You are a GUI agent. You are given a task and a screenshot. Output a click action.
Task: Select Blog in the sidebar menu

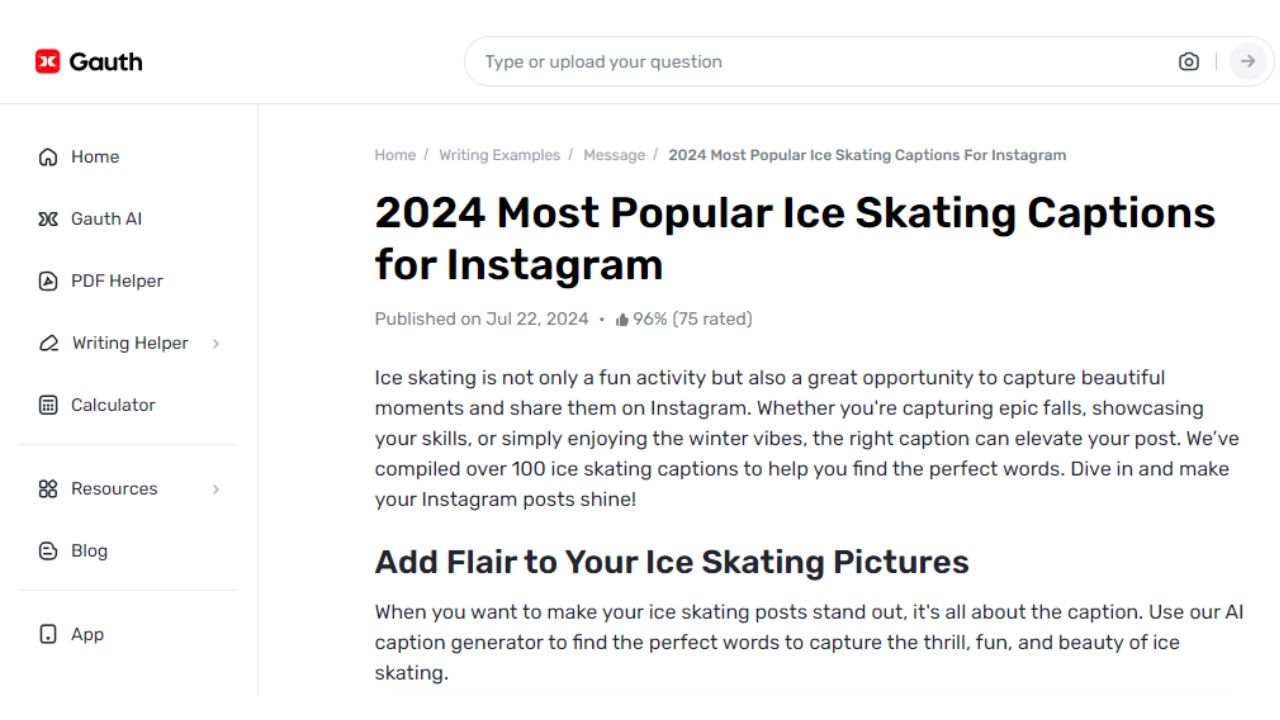tap(88, 550)
